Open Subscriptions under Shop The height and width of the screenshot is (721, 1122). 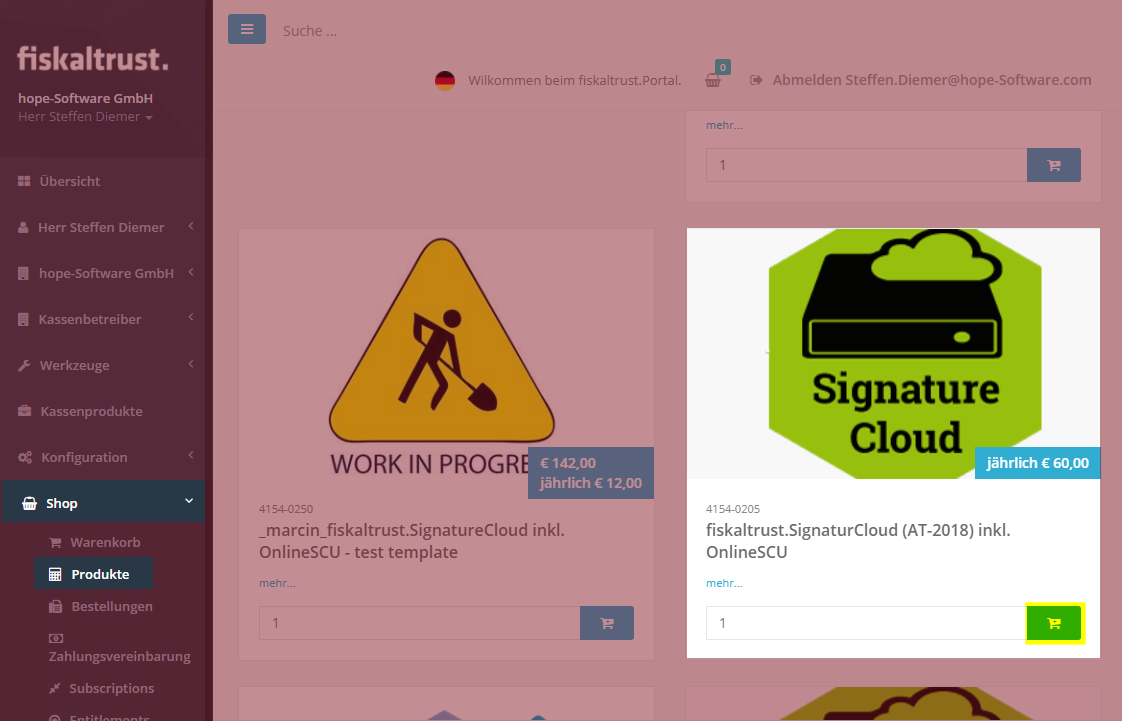(x=111, y=689)
